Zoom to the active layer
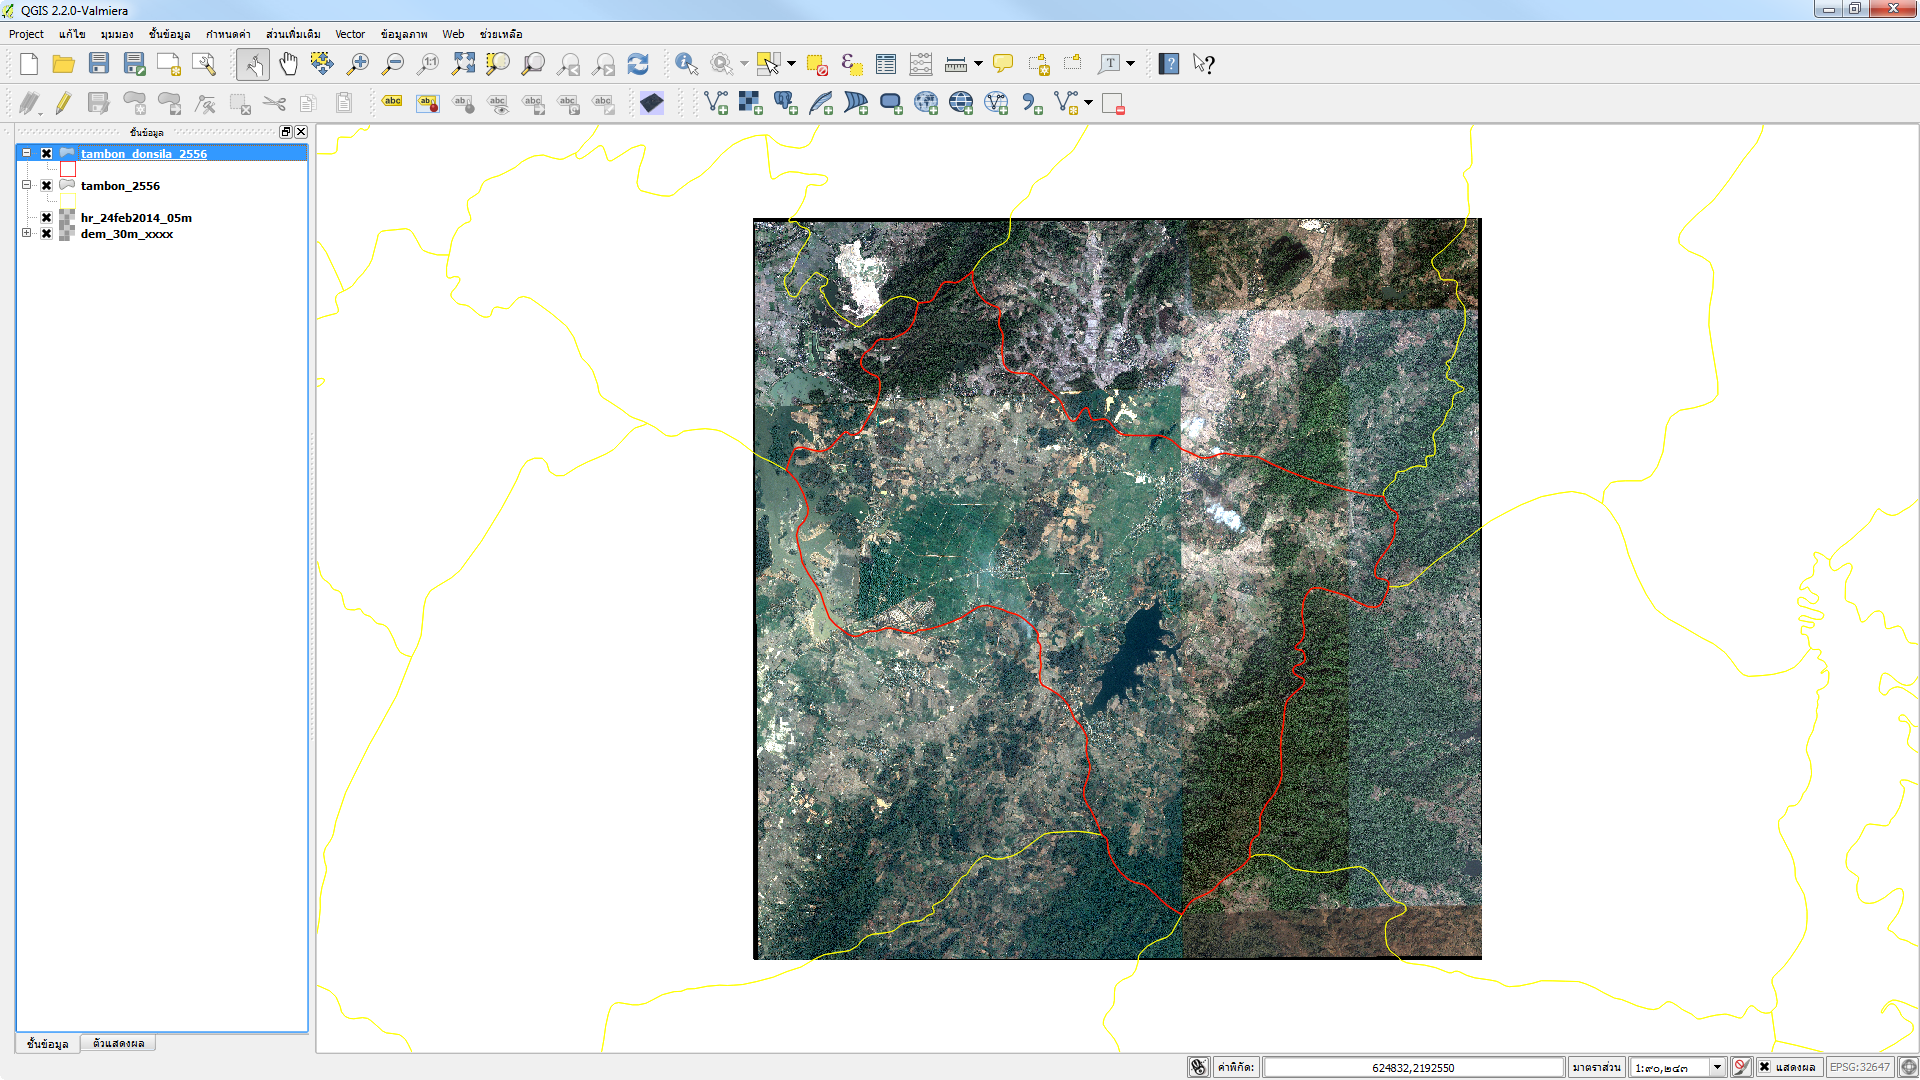The height and width of the screenshot is (1080, 1920). coord(533,64)
